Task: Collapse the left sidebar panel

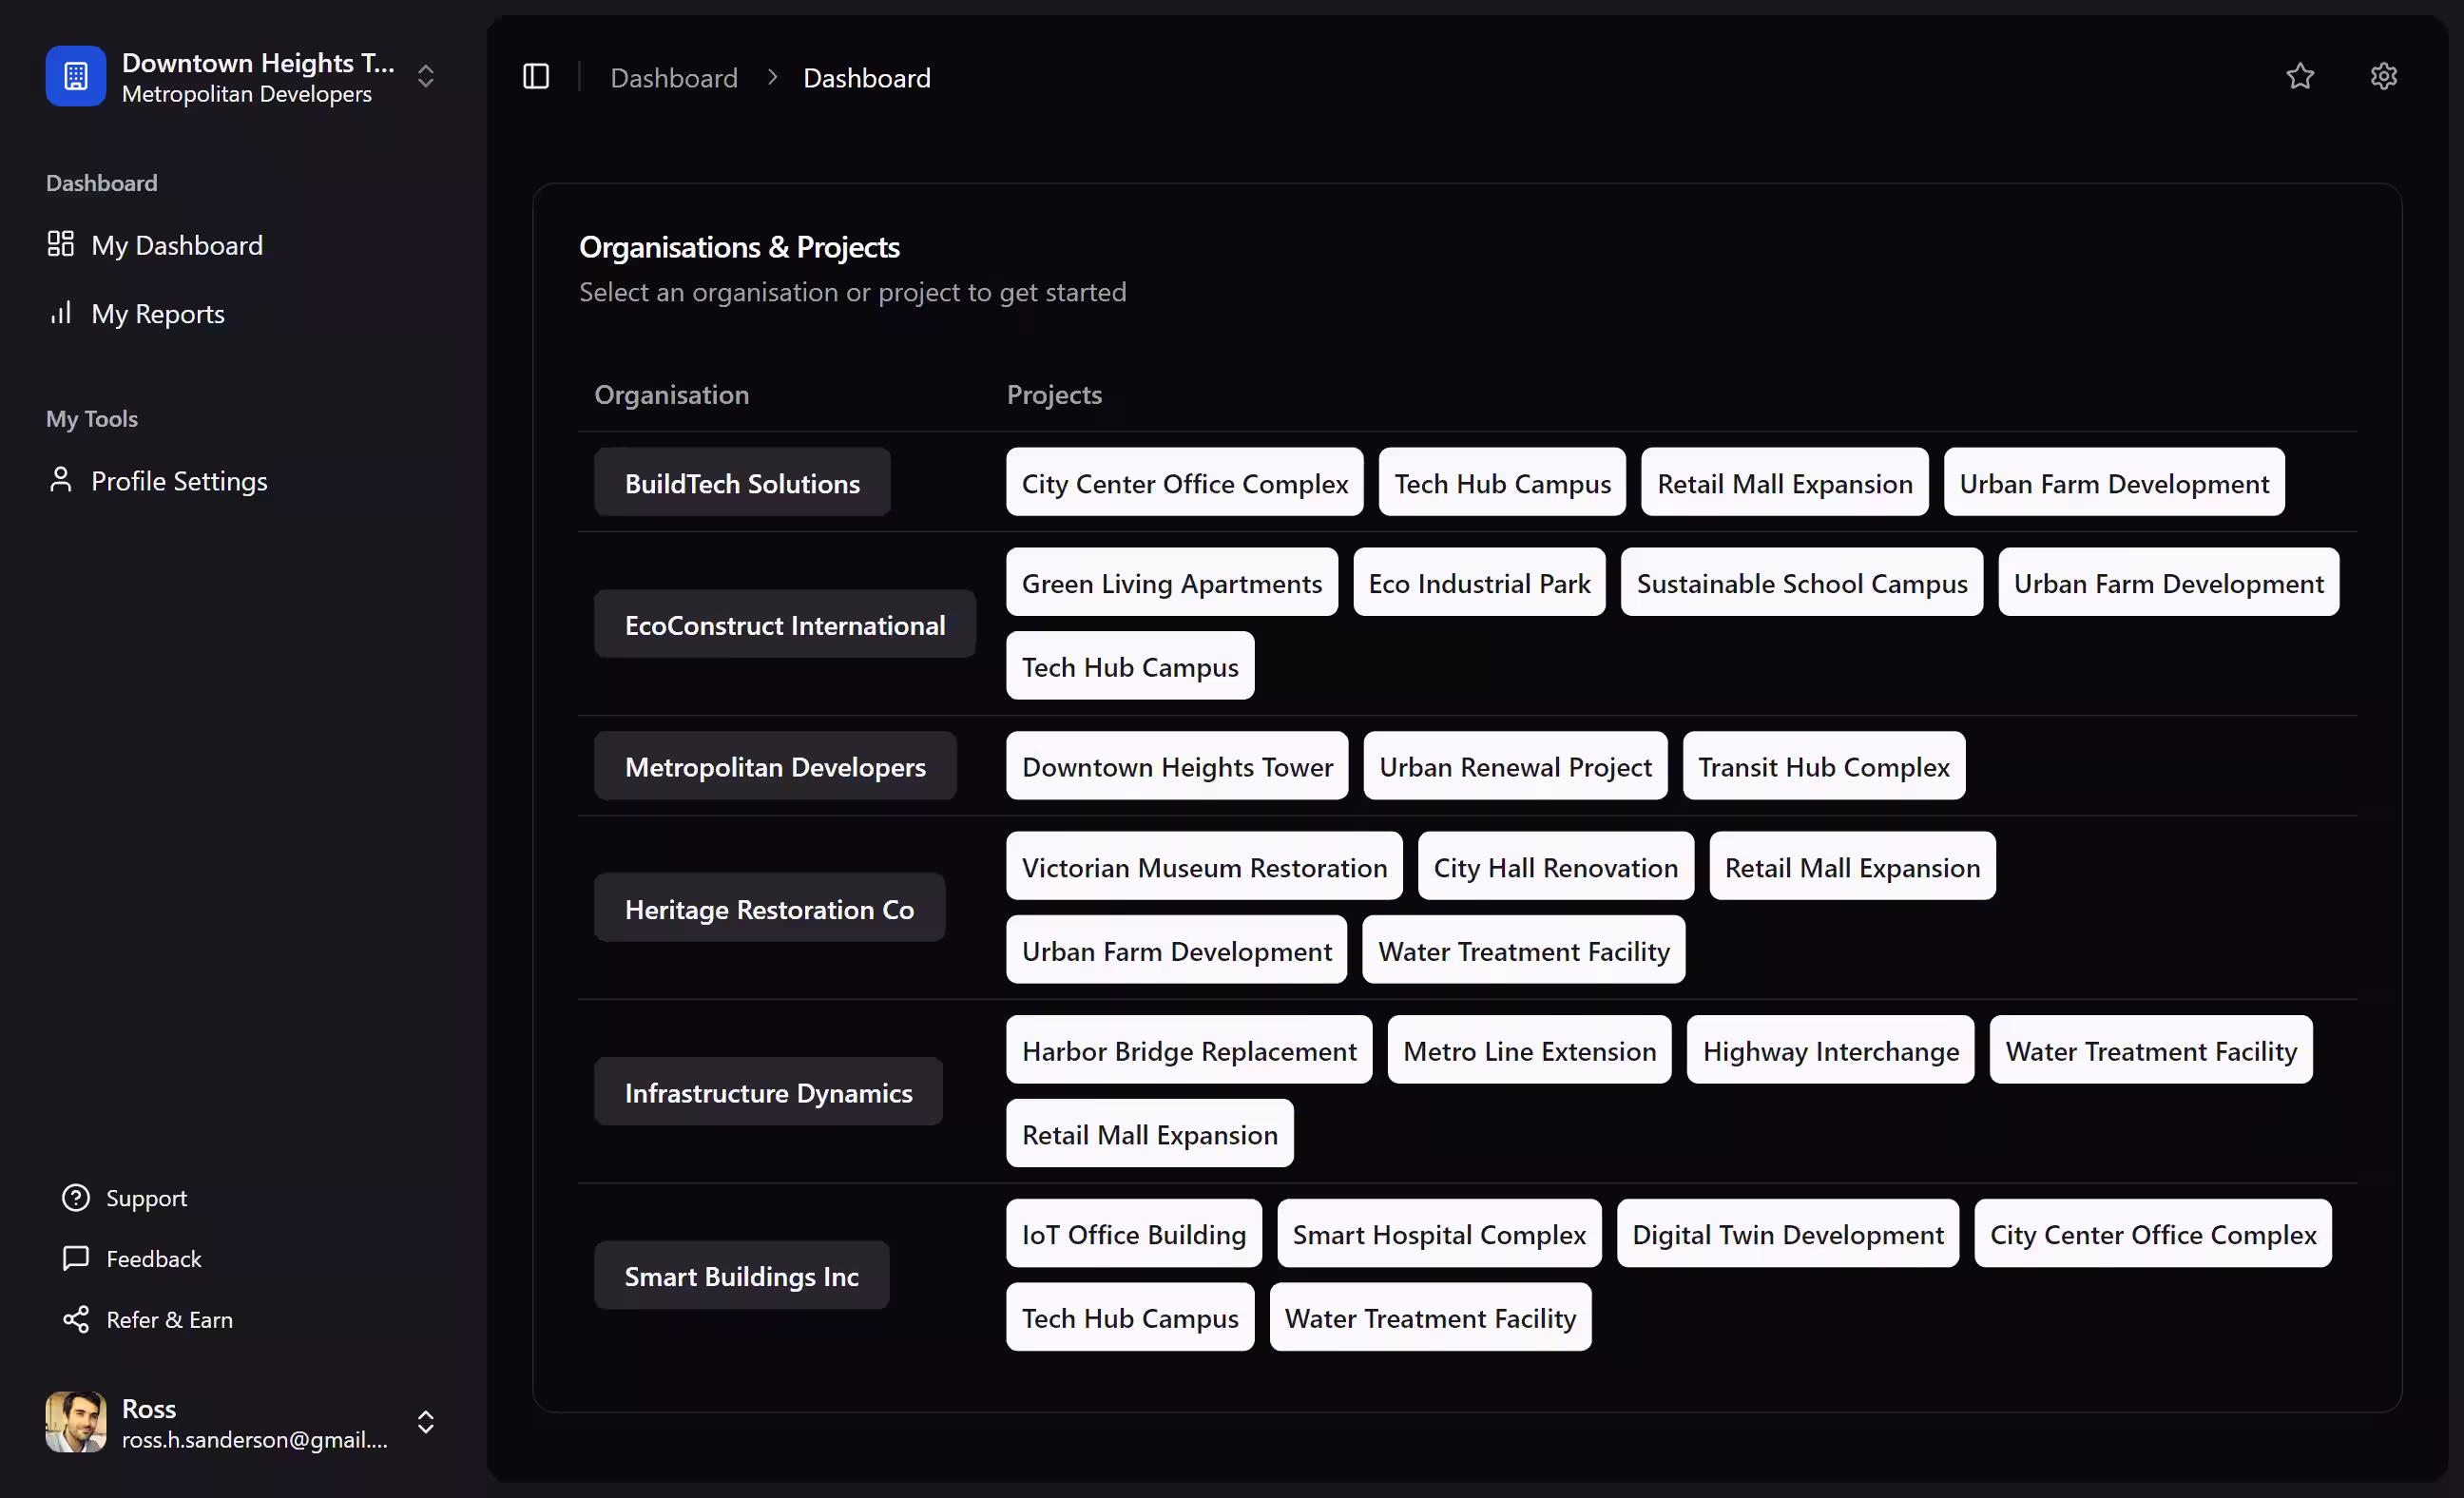Action: pos(536,76)
